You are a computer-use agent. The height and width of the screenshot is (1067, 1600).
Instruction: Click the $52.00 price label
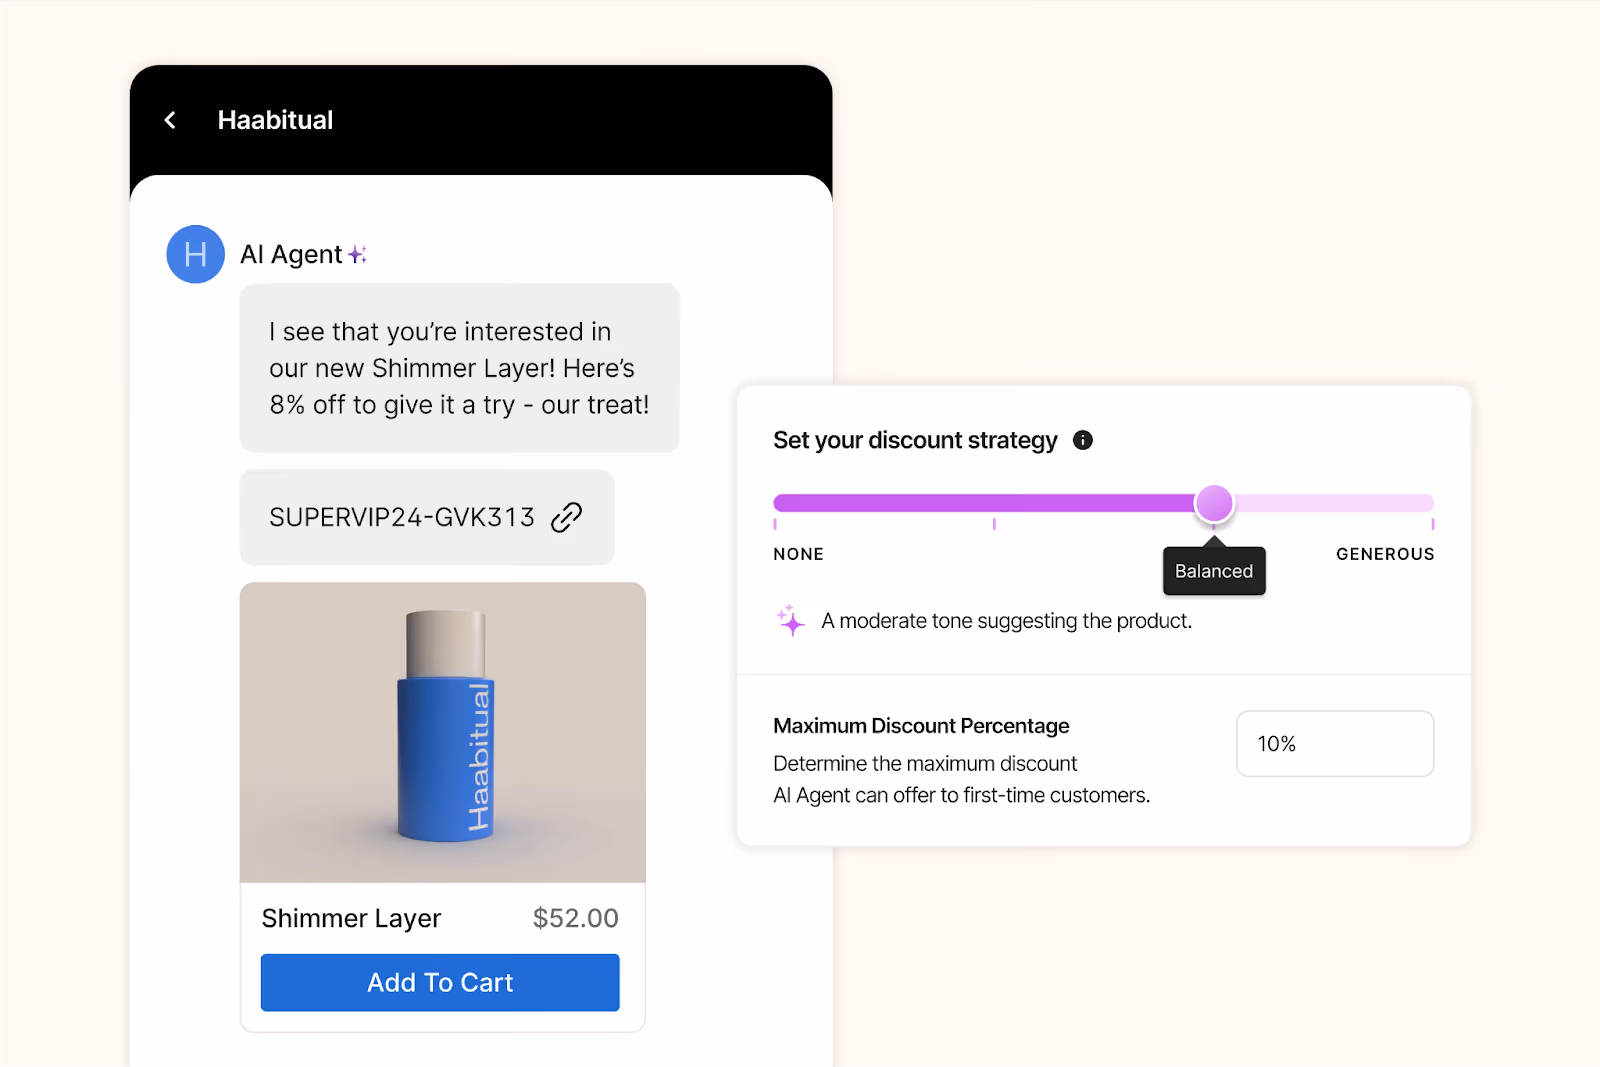coord(575,918)
